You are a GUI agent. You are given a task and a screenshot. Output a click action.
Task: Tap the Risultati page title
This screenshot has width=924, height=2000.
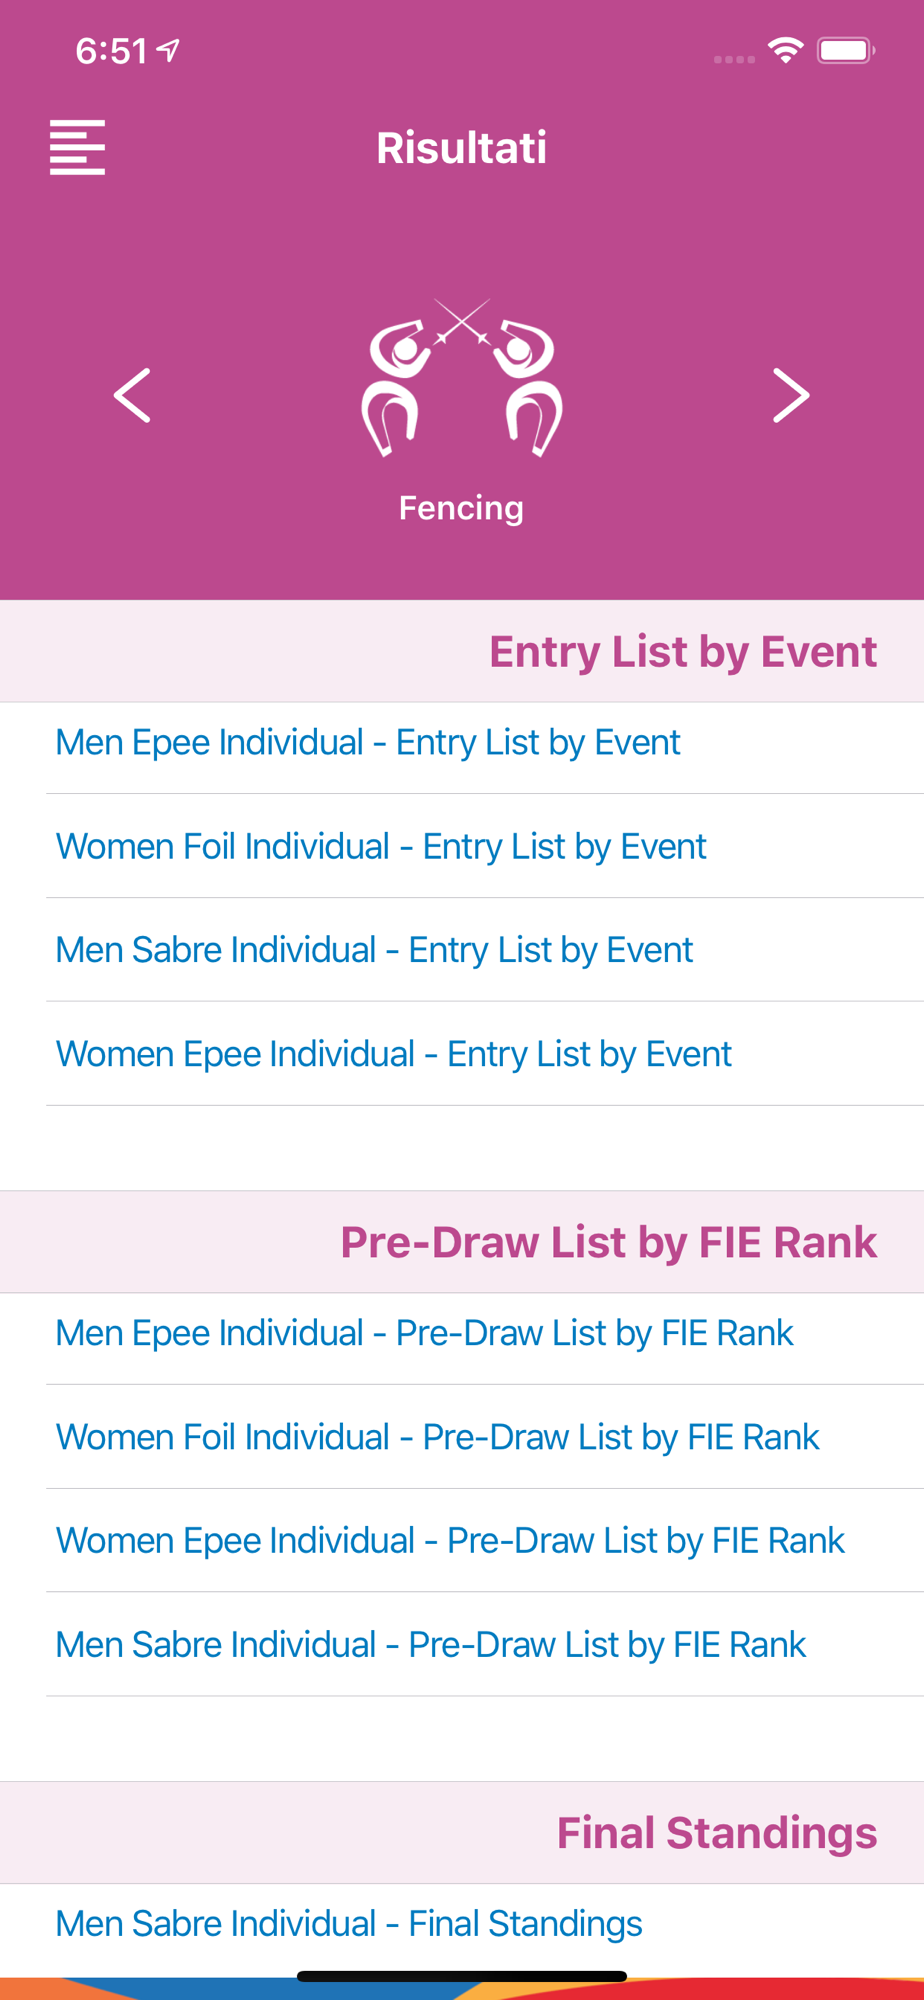(x=461, y=148)
